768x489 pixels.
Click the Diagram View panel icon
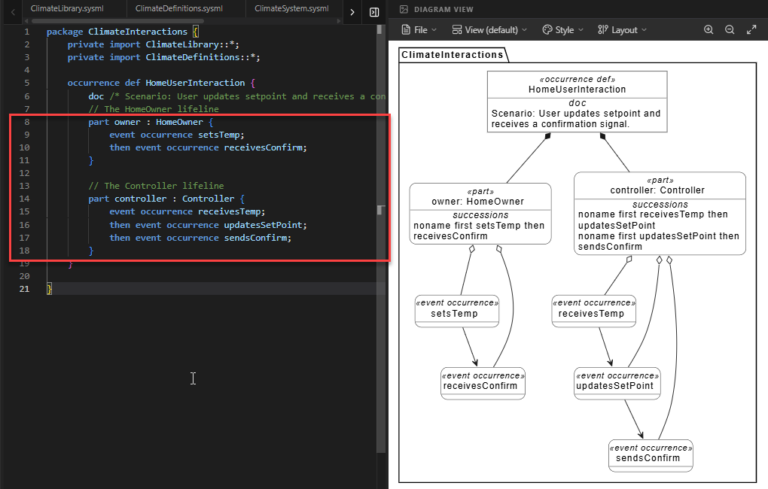(404, 9)
